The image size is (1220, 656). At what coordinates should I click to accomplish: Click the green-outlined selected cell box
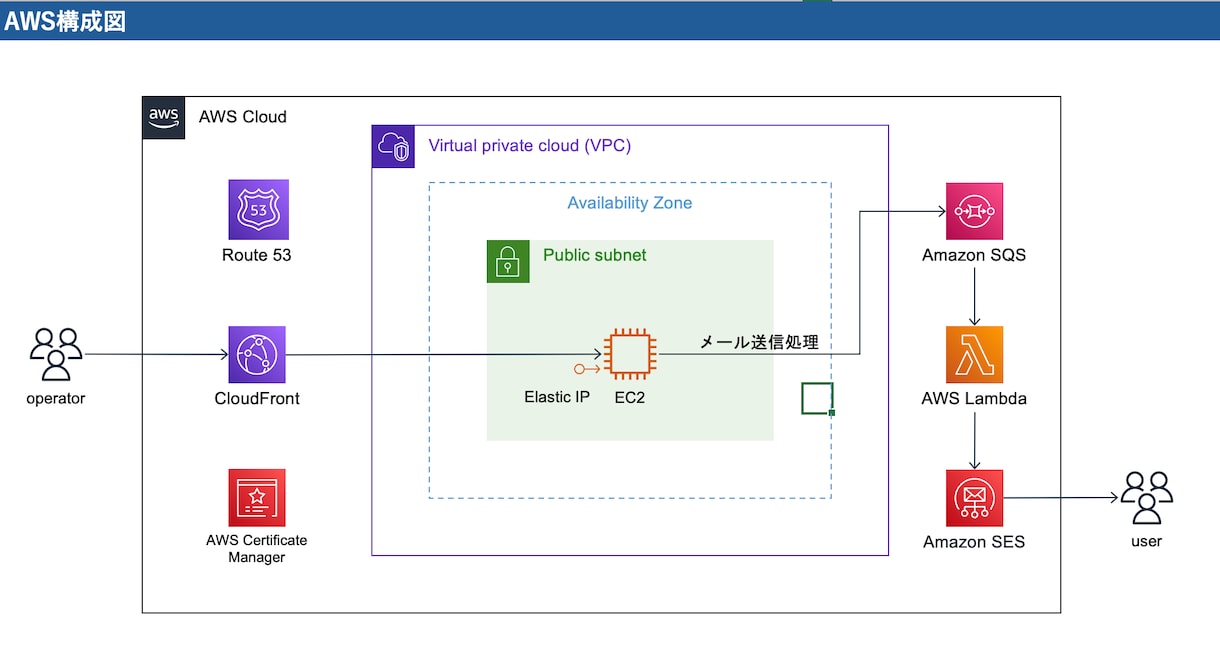pos(817,398)
